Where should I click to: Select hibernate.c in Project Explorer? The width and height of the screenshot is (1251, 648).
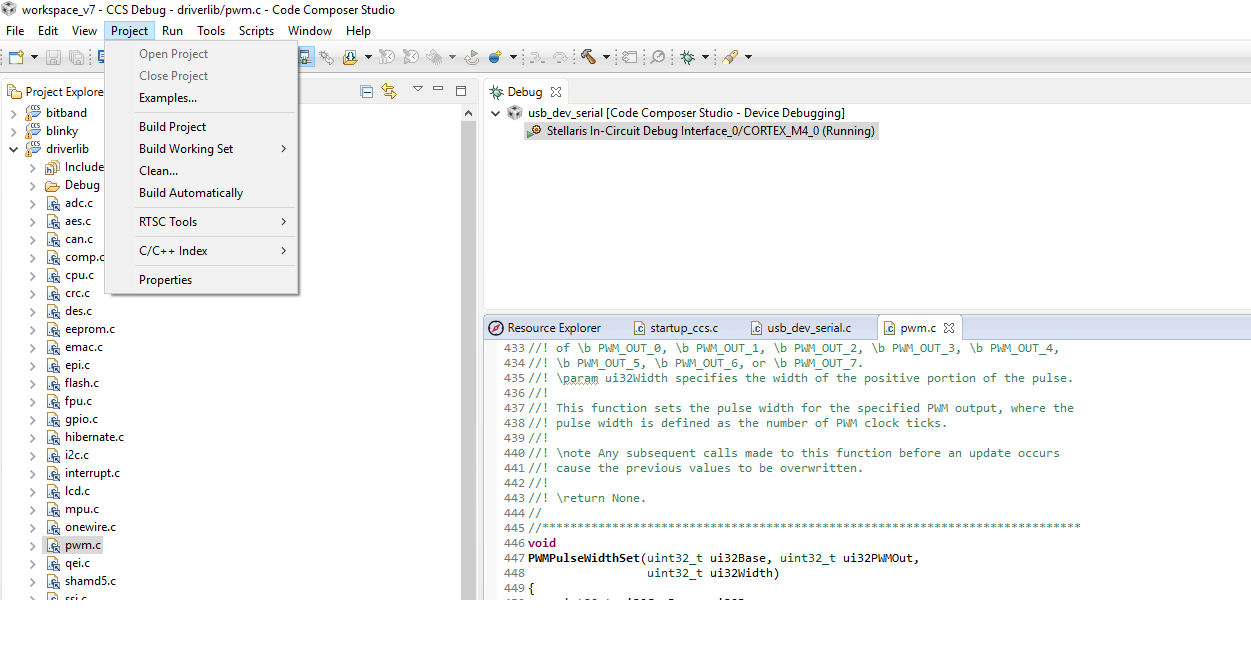pyautogui.click(x=94, y=437)
